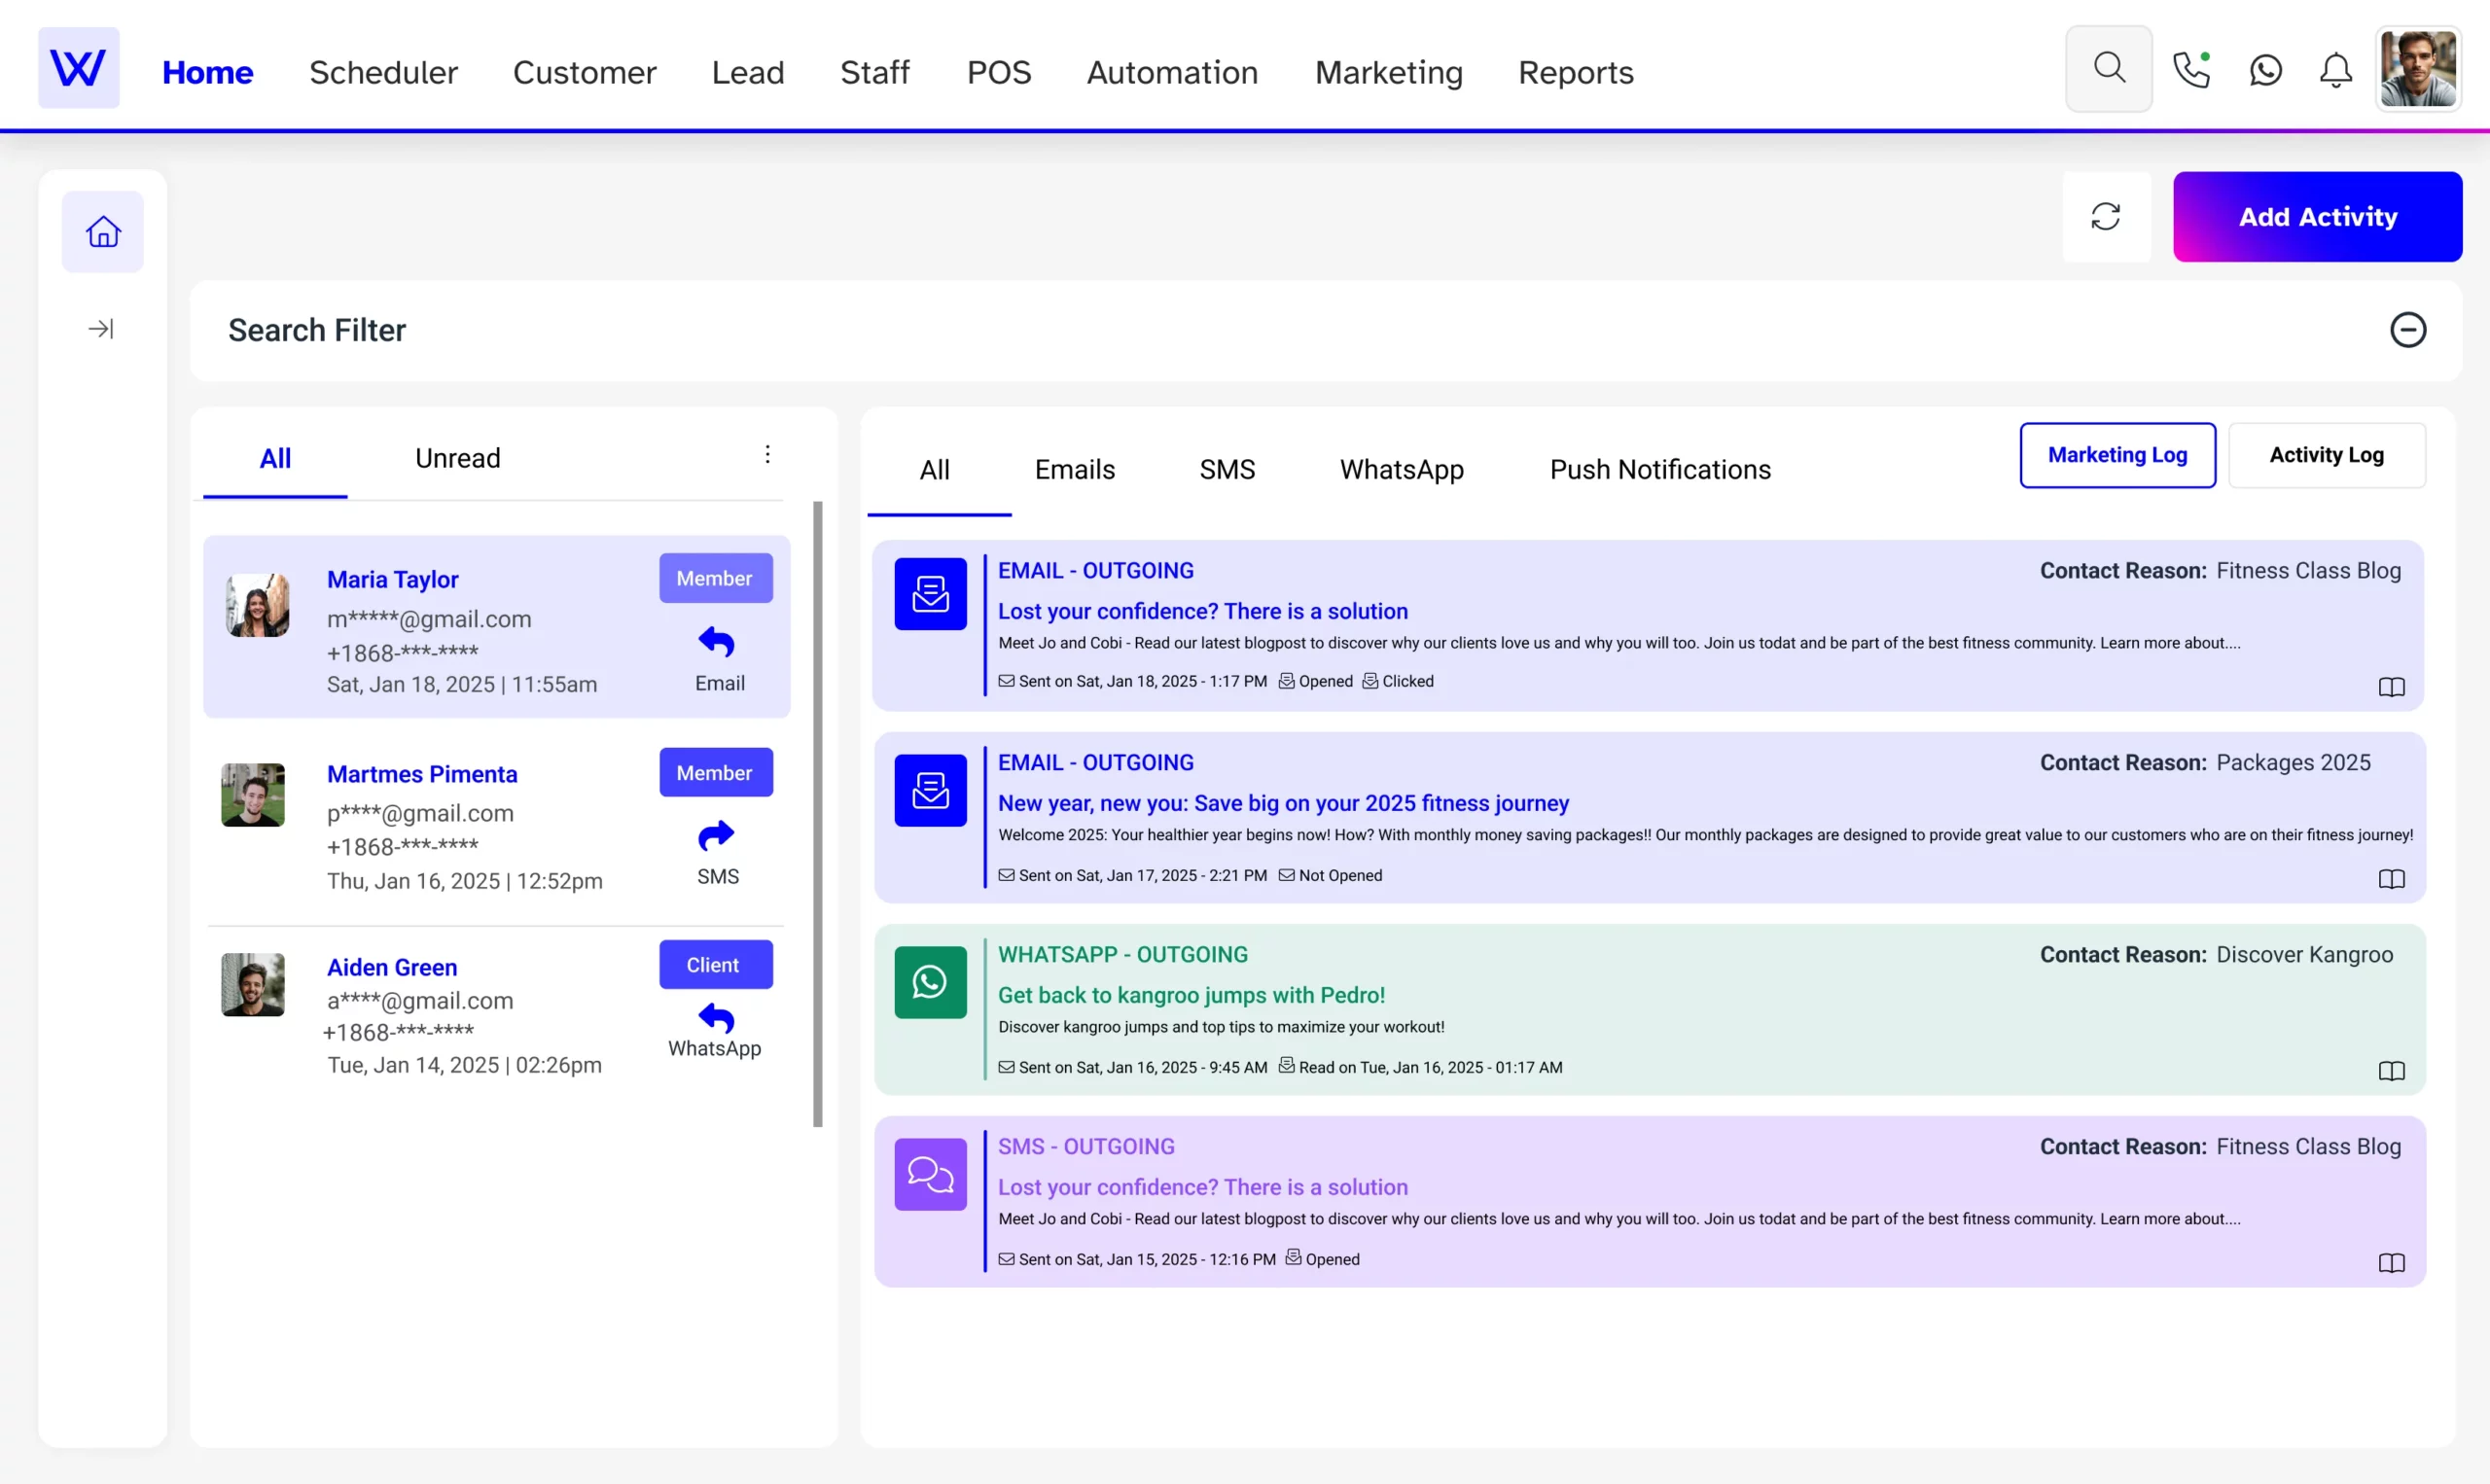Expand the sidebar with arrow icon
The image size is (2490, 1484).
(x=101, y=329)
